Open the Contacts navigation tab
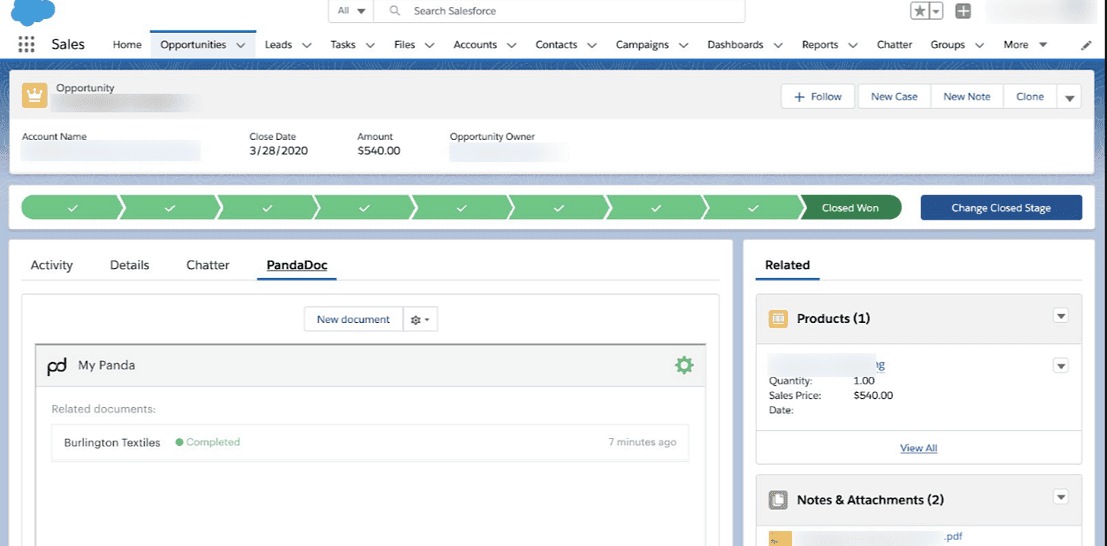1107x546 pixels. coord(556,44)
